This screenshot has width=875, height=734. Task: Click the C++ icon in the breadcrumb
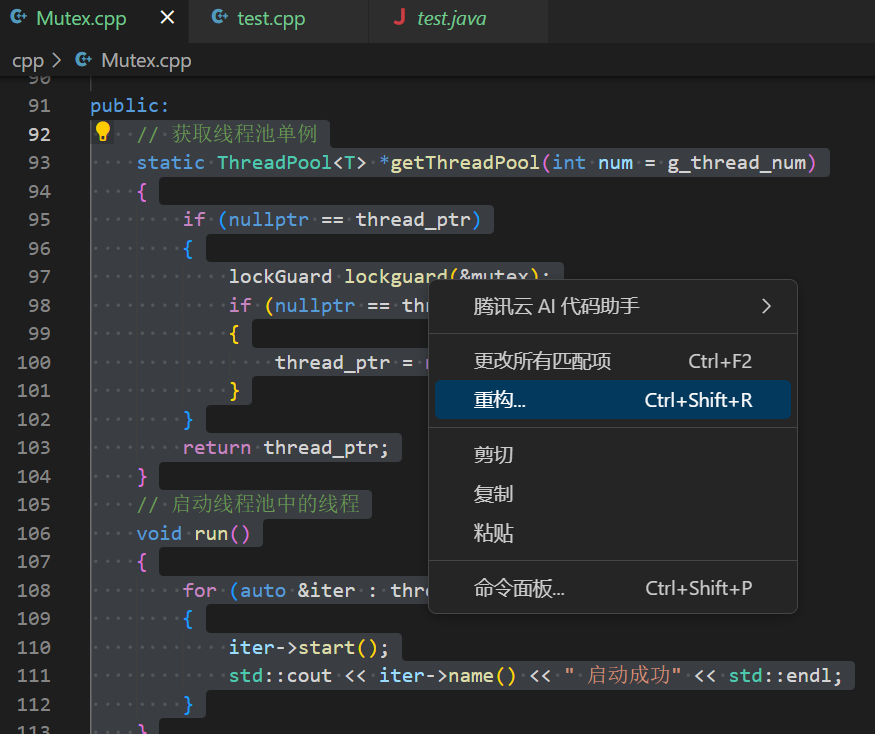coord(83,59)
